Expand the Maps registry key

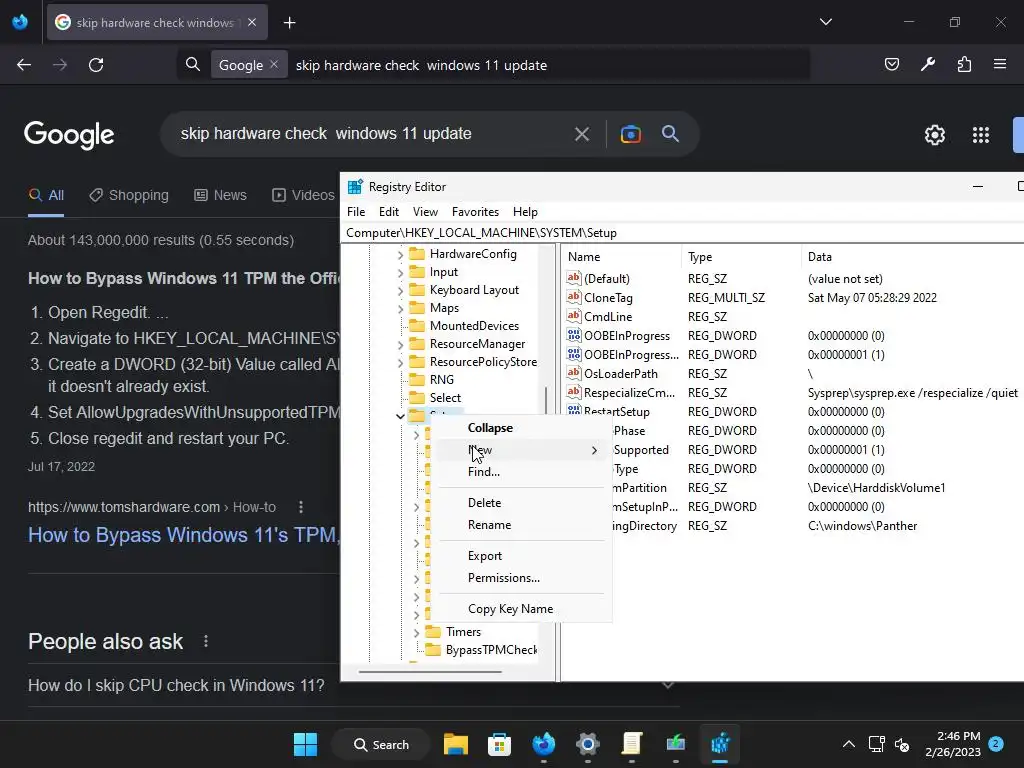click(x=400, y=308)
